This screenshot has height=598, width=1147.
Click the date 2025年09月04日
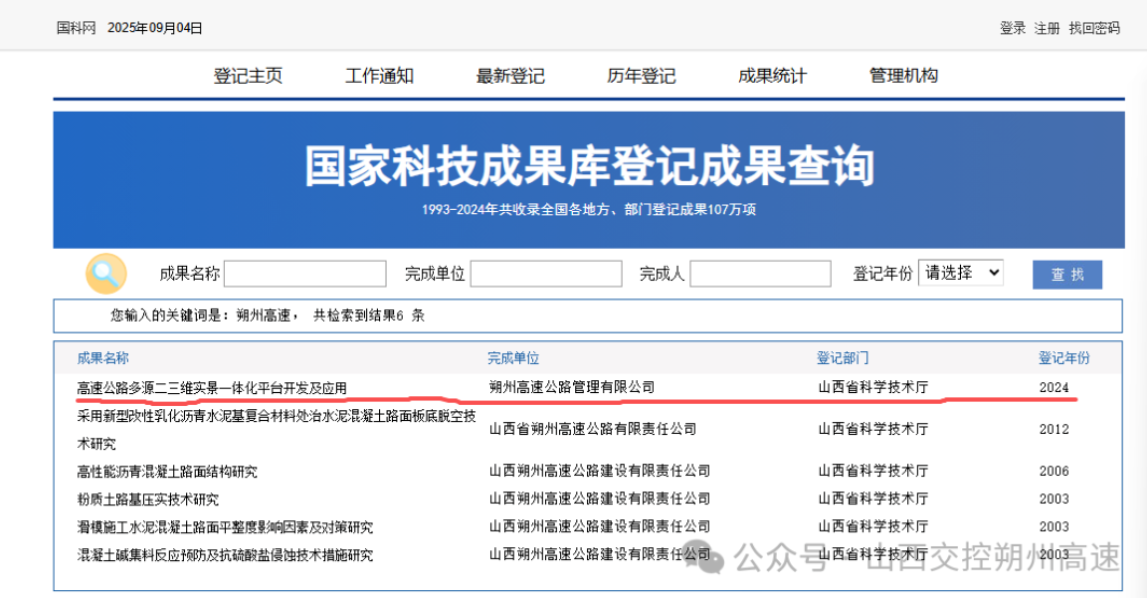(x=155, y=28)
